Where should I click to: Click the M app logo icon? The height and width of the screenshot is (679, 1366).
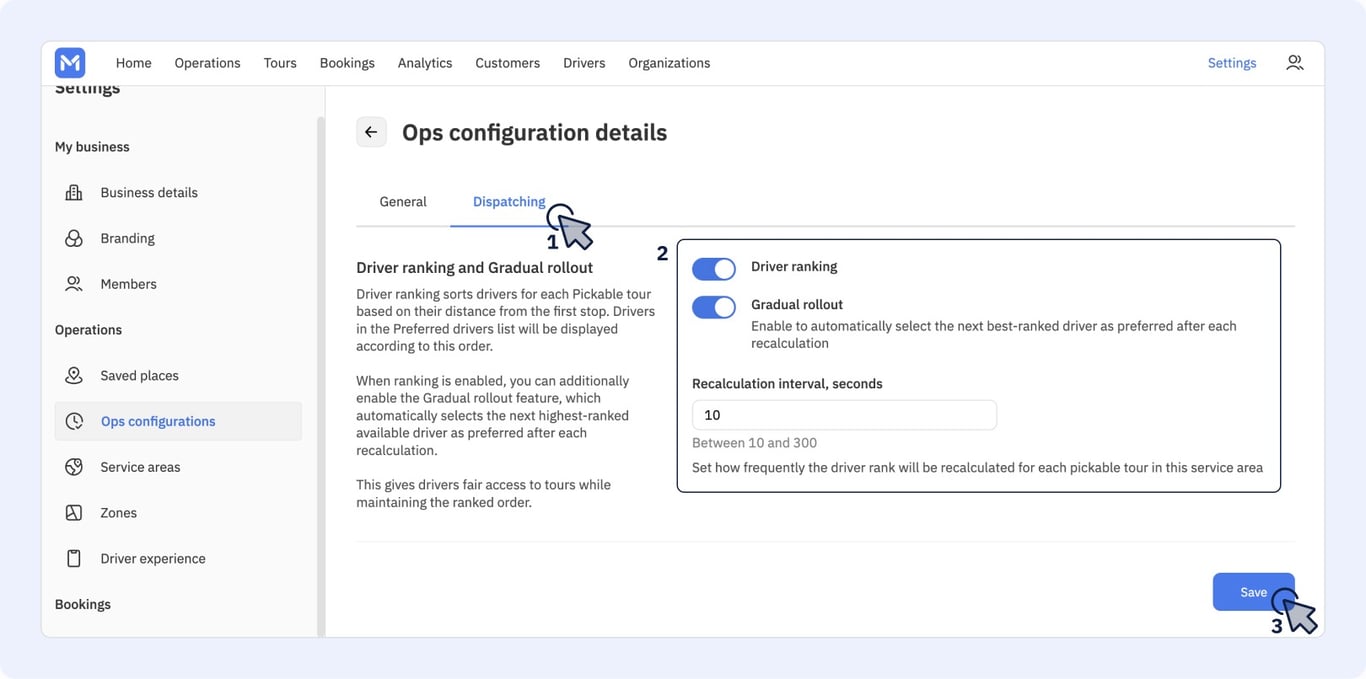click(x=70, y=63)
